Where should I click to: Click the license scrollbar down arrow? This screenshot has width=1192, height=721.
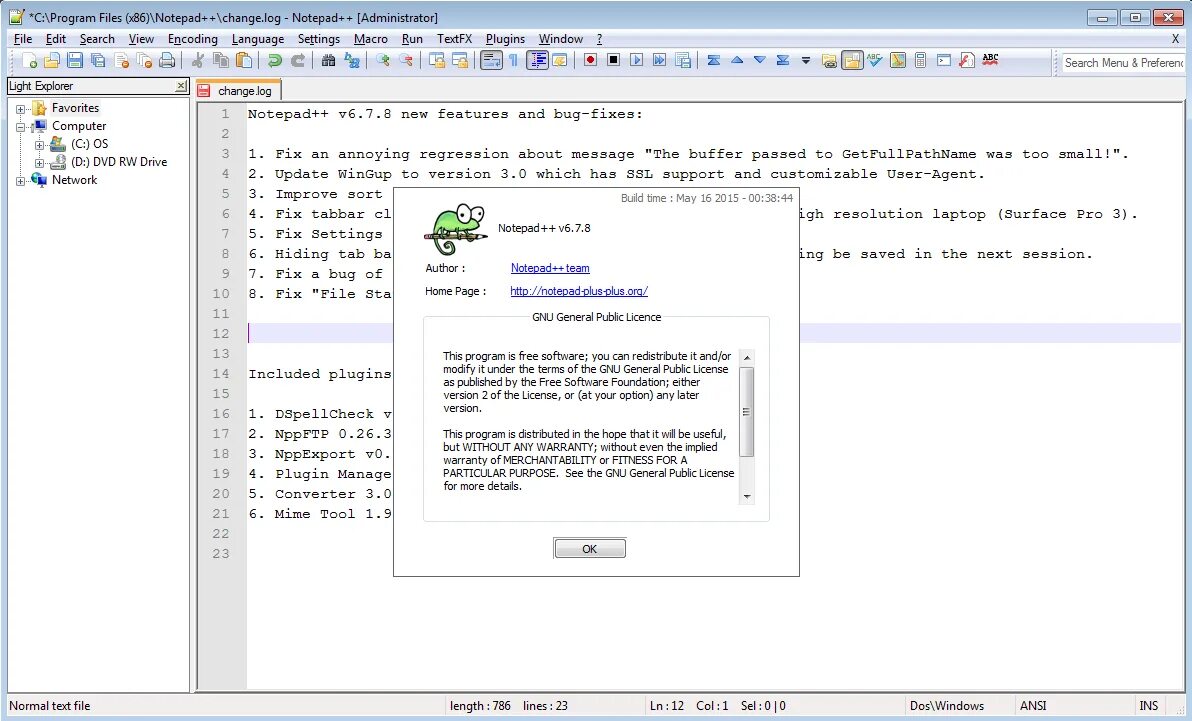747,497
